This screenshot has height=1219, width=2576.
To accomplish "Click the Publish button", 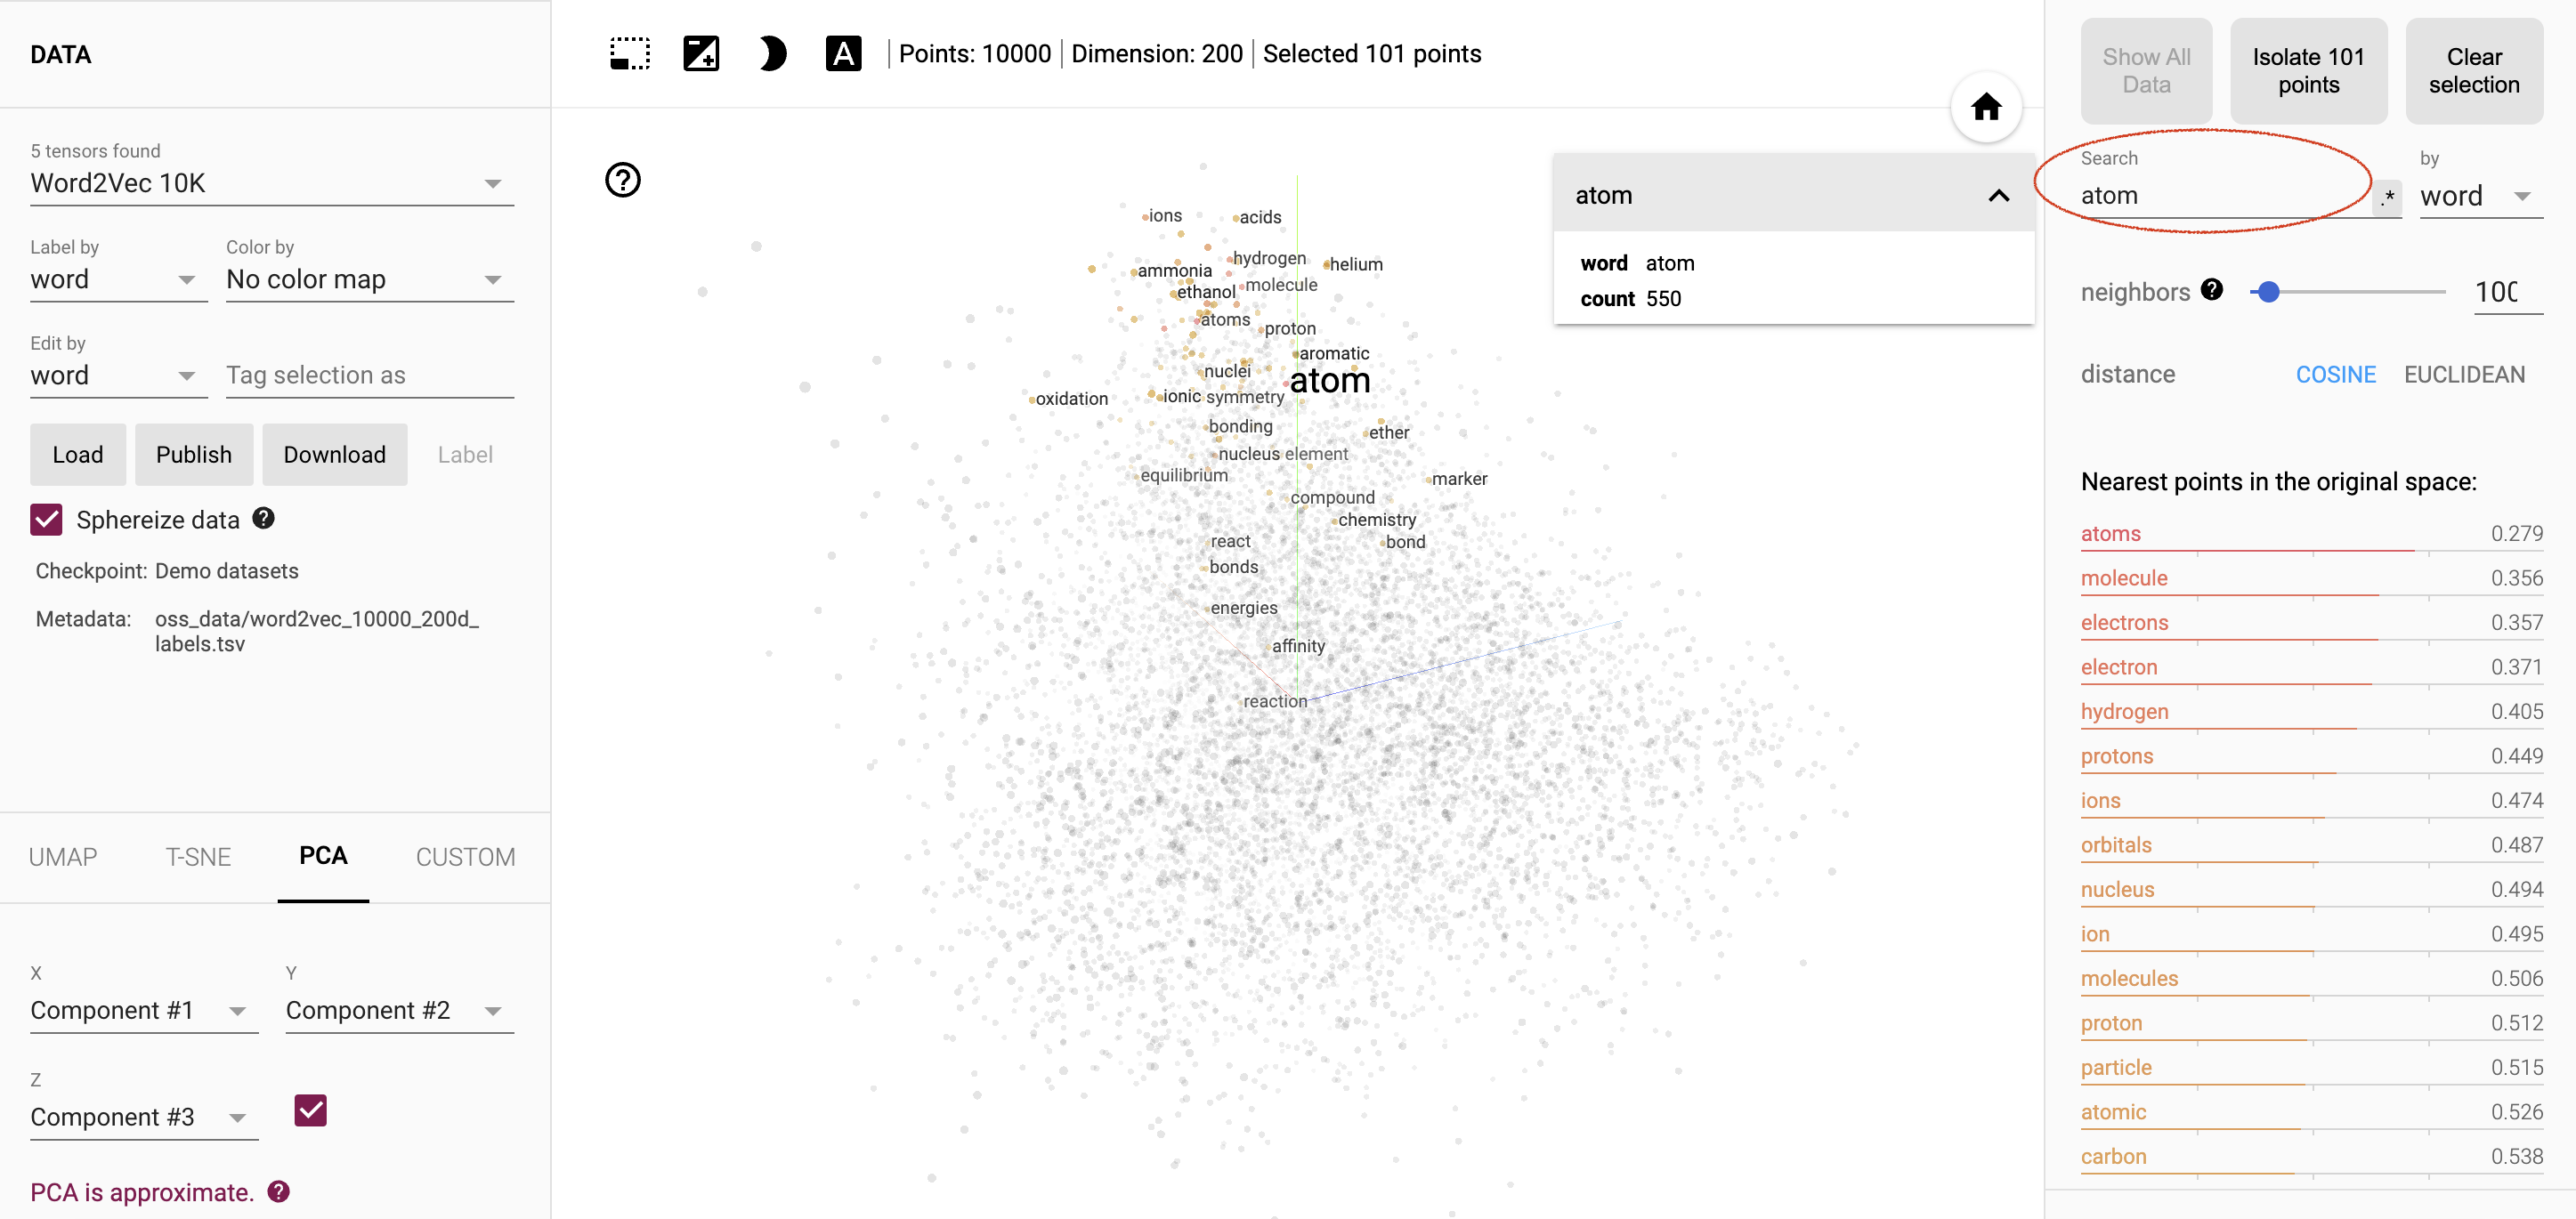I will point(192,454).
